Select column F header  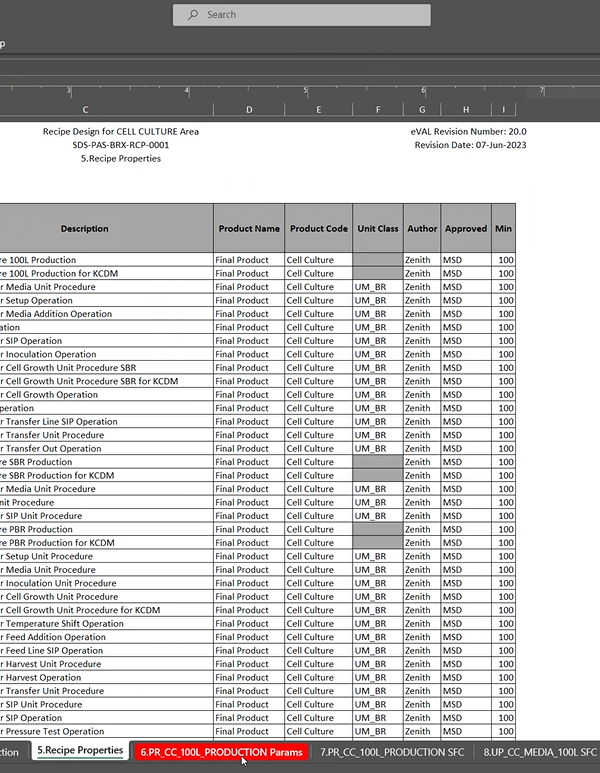378,109
